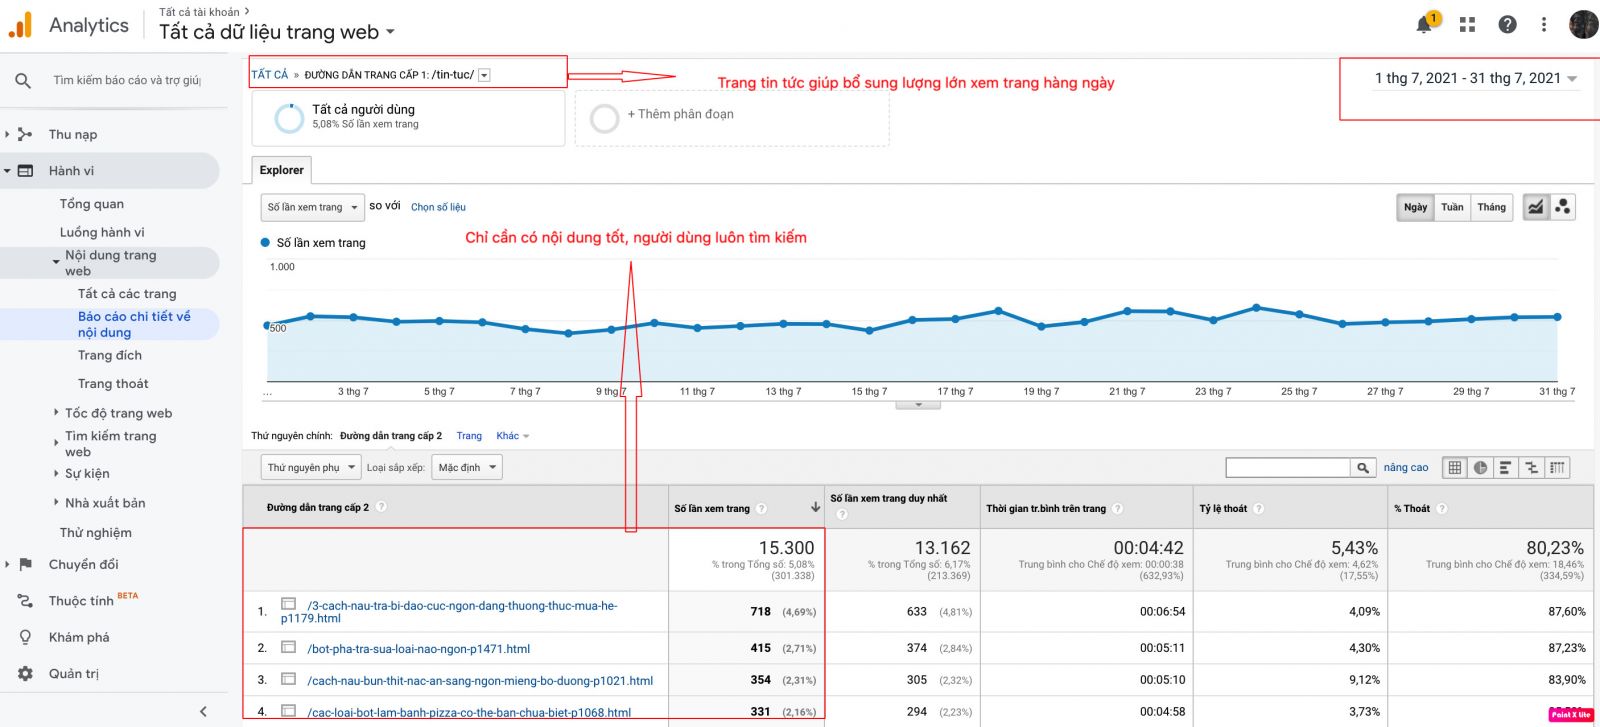
Task: Click the Trang dimension link
Action: [469, 436]
